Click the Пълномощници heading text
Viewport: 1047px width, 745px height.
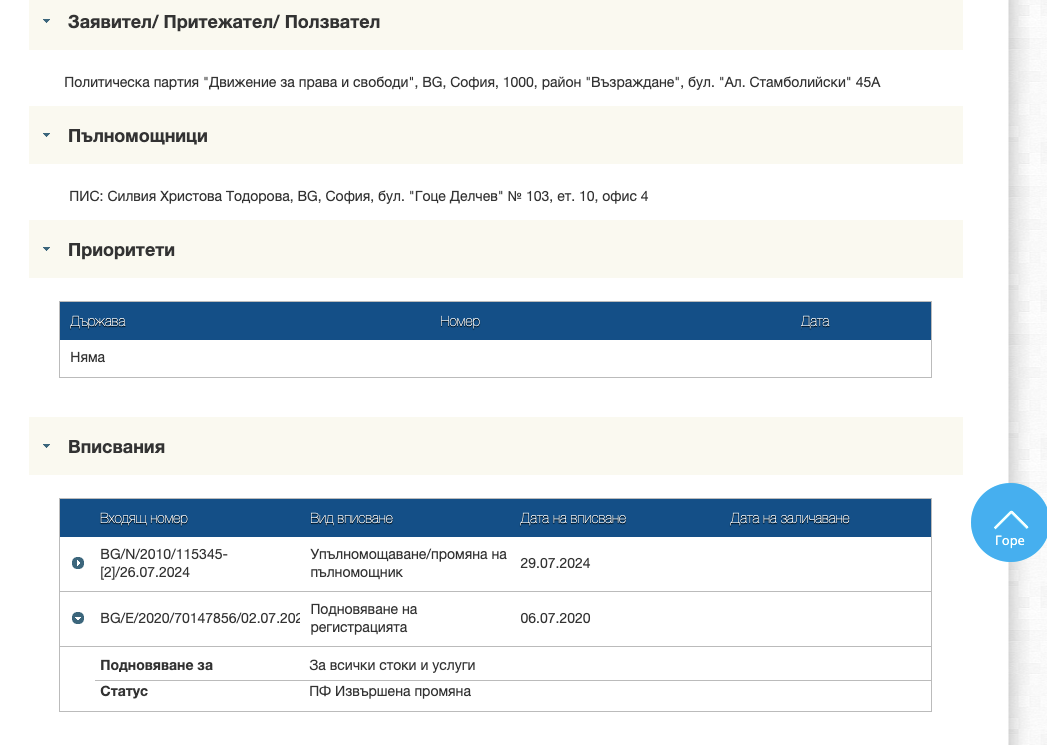pyautogui.click(x=138, y=136)
